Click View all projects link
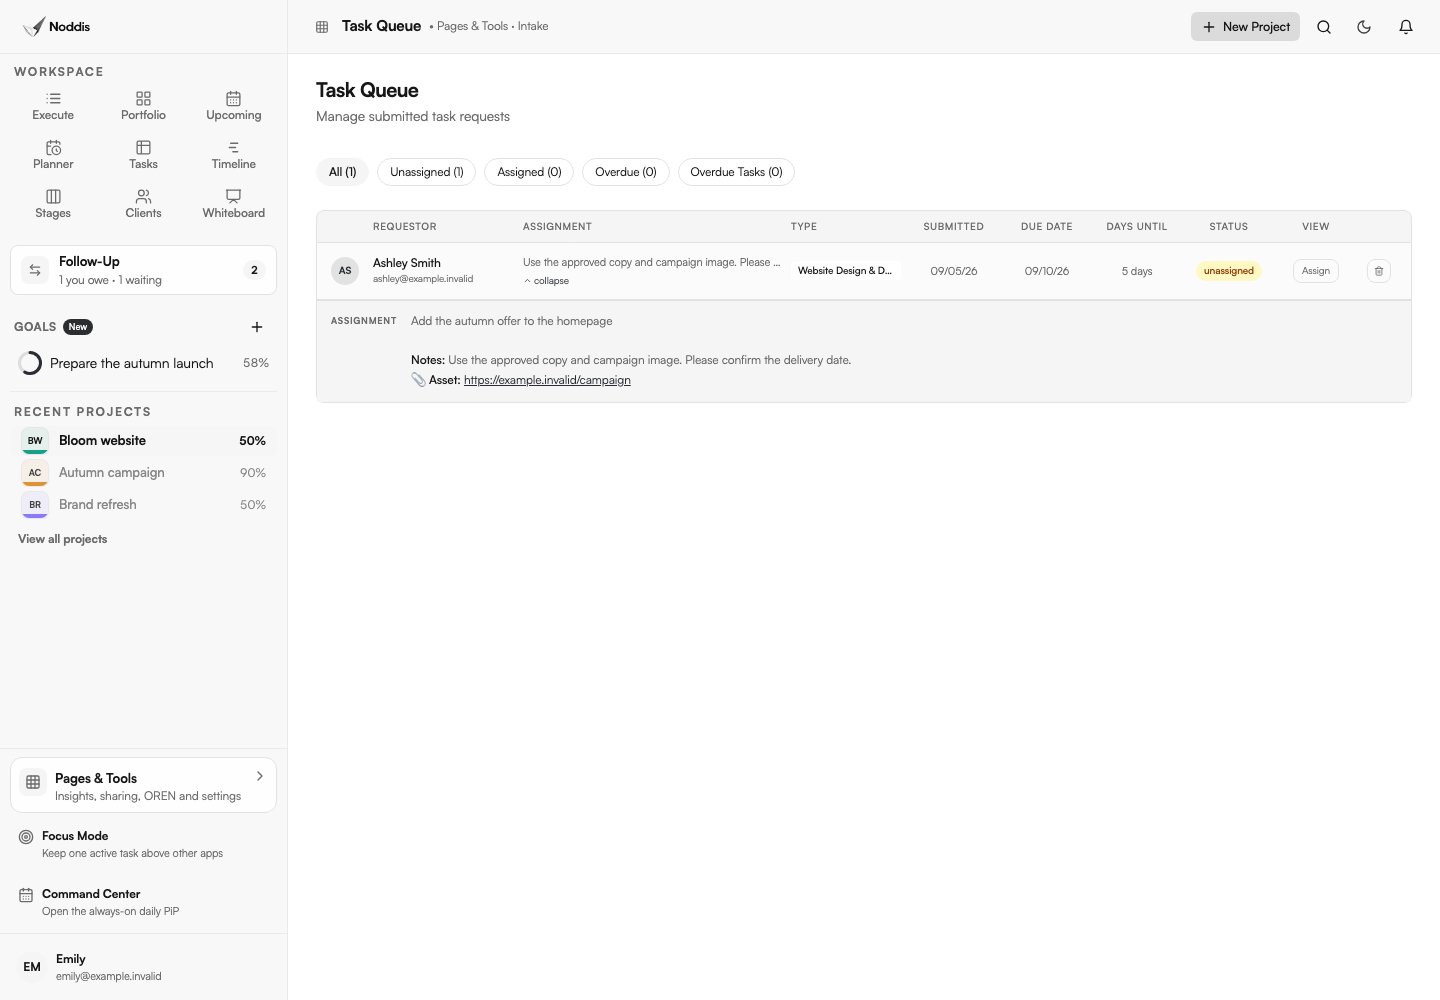The image size is (1440, 1000). [x=62, y=539]
